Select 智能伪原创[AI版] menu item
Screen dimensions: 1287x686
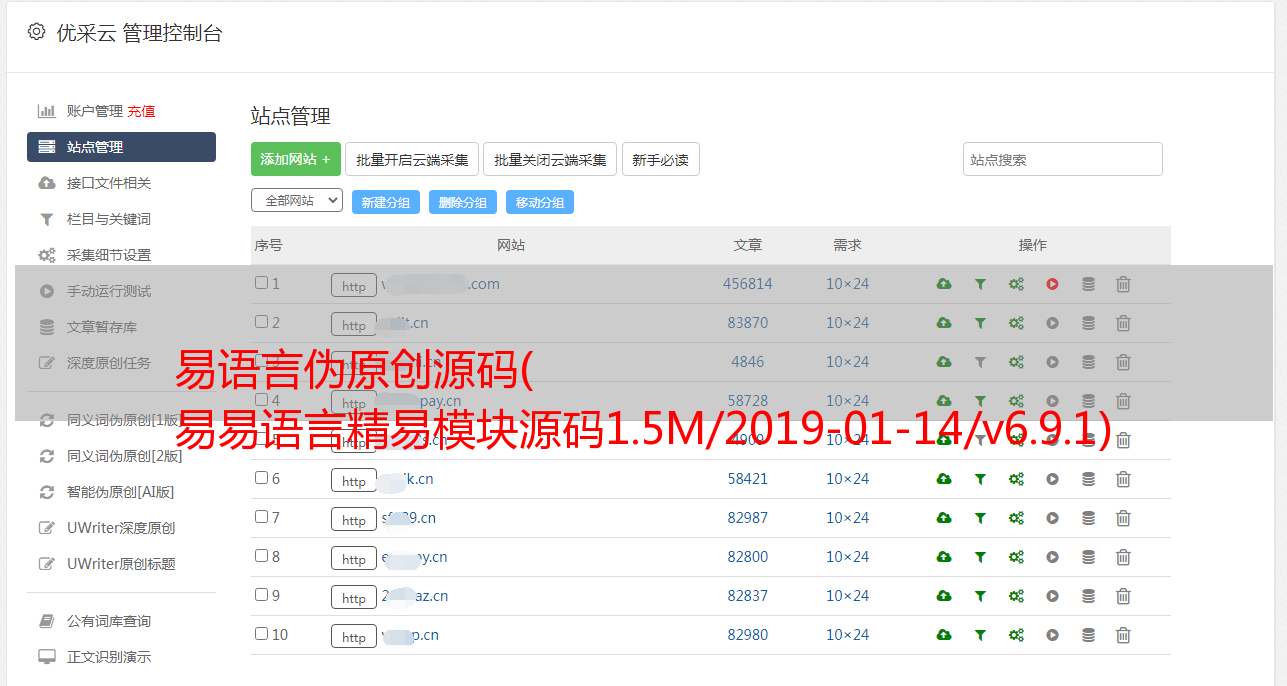[121, 492]
